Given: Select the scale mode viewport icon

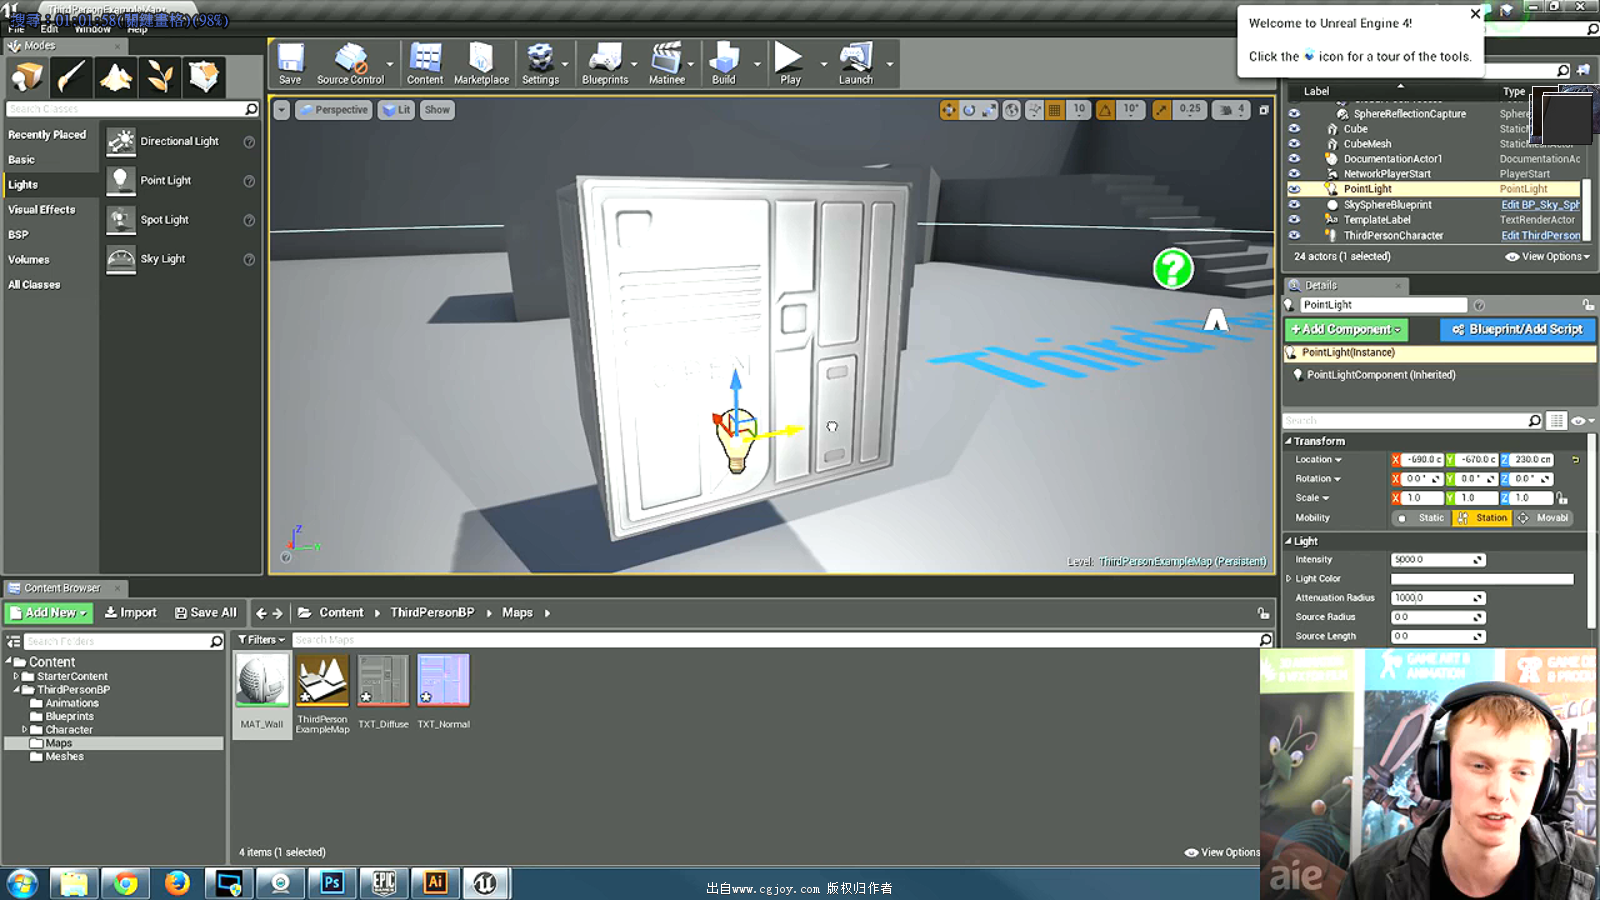Looking at the screenshot, I should click(989, 110).
